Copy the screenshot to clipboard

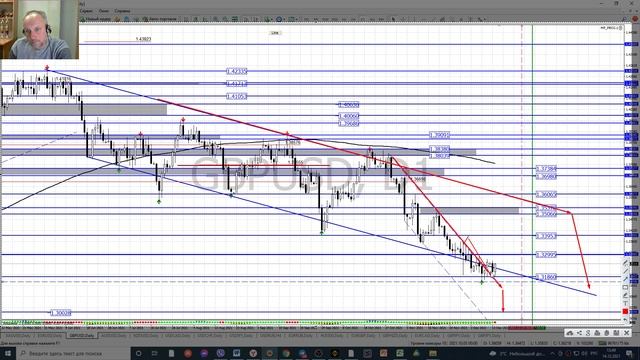pyautogui.click(x=607, y=333)
